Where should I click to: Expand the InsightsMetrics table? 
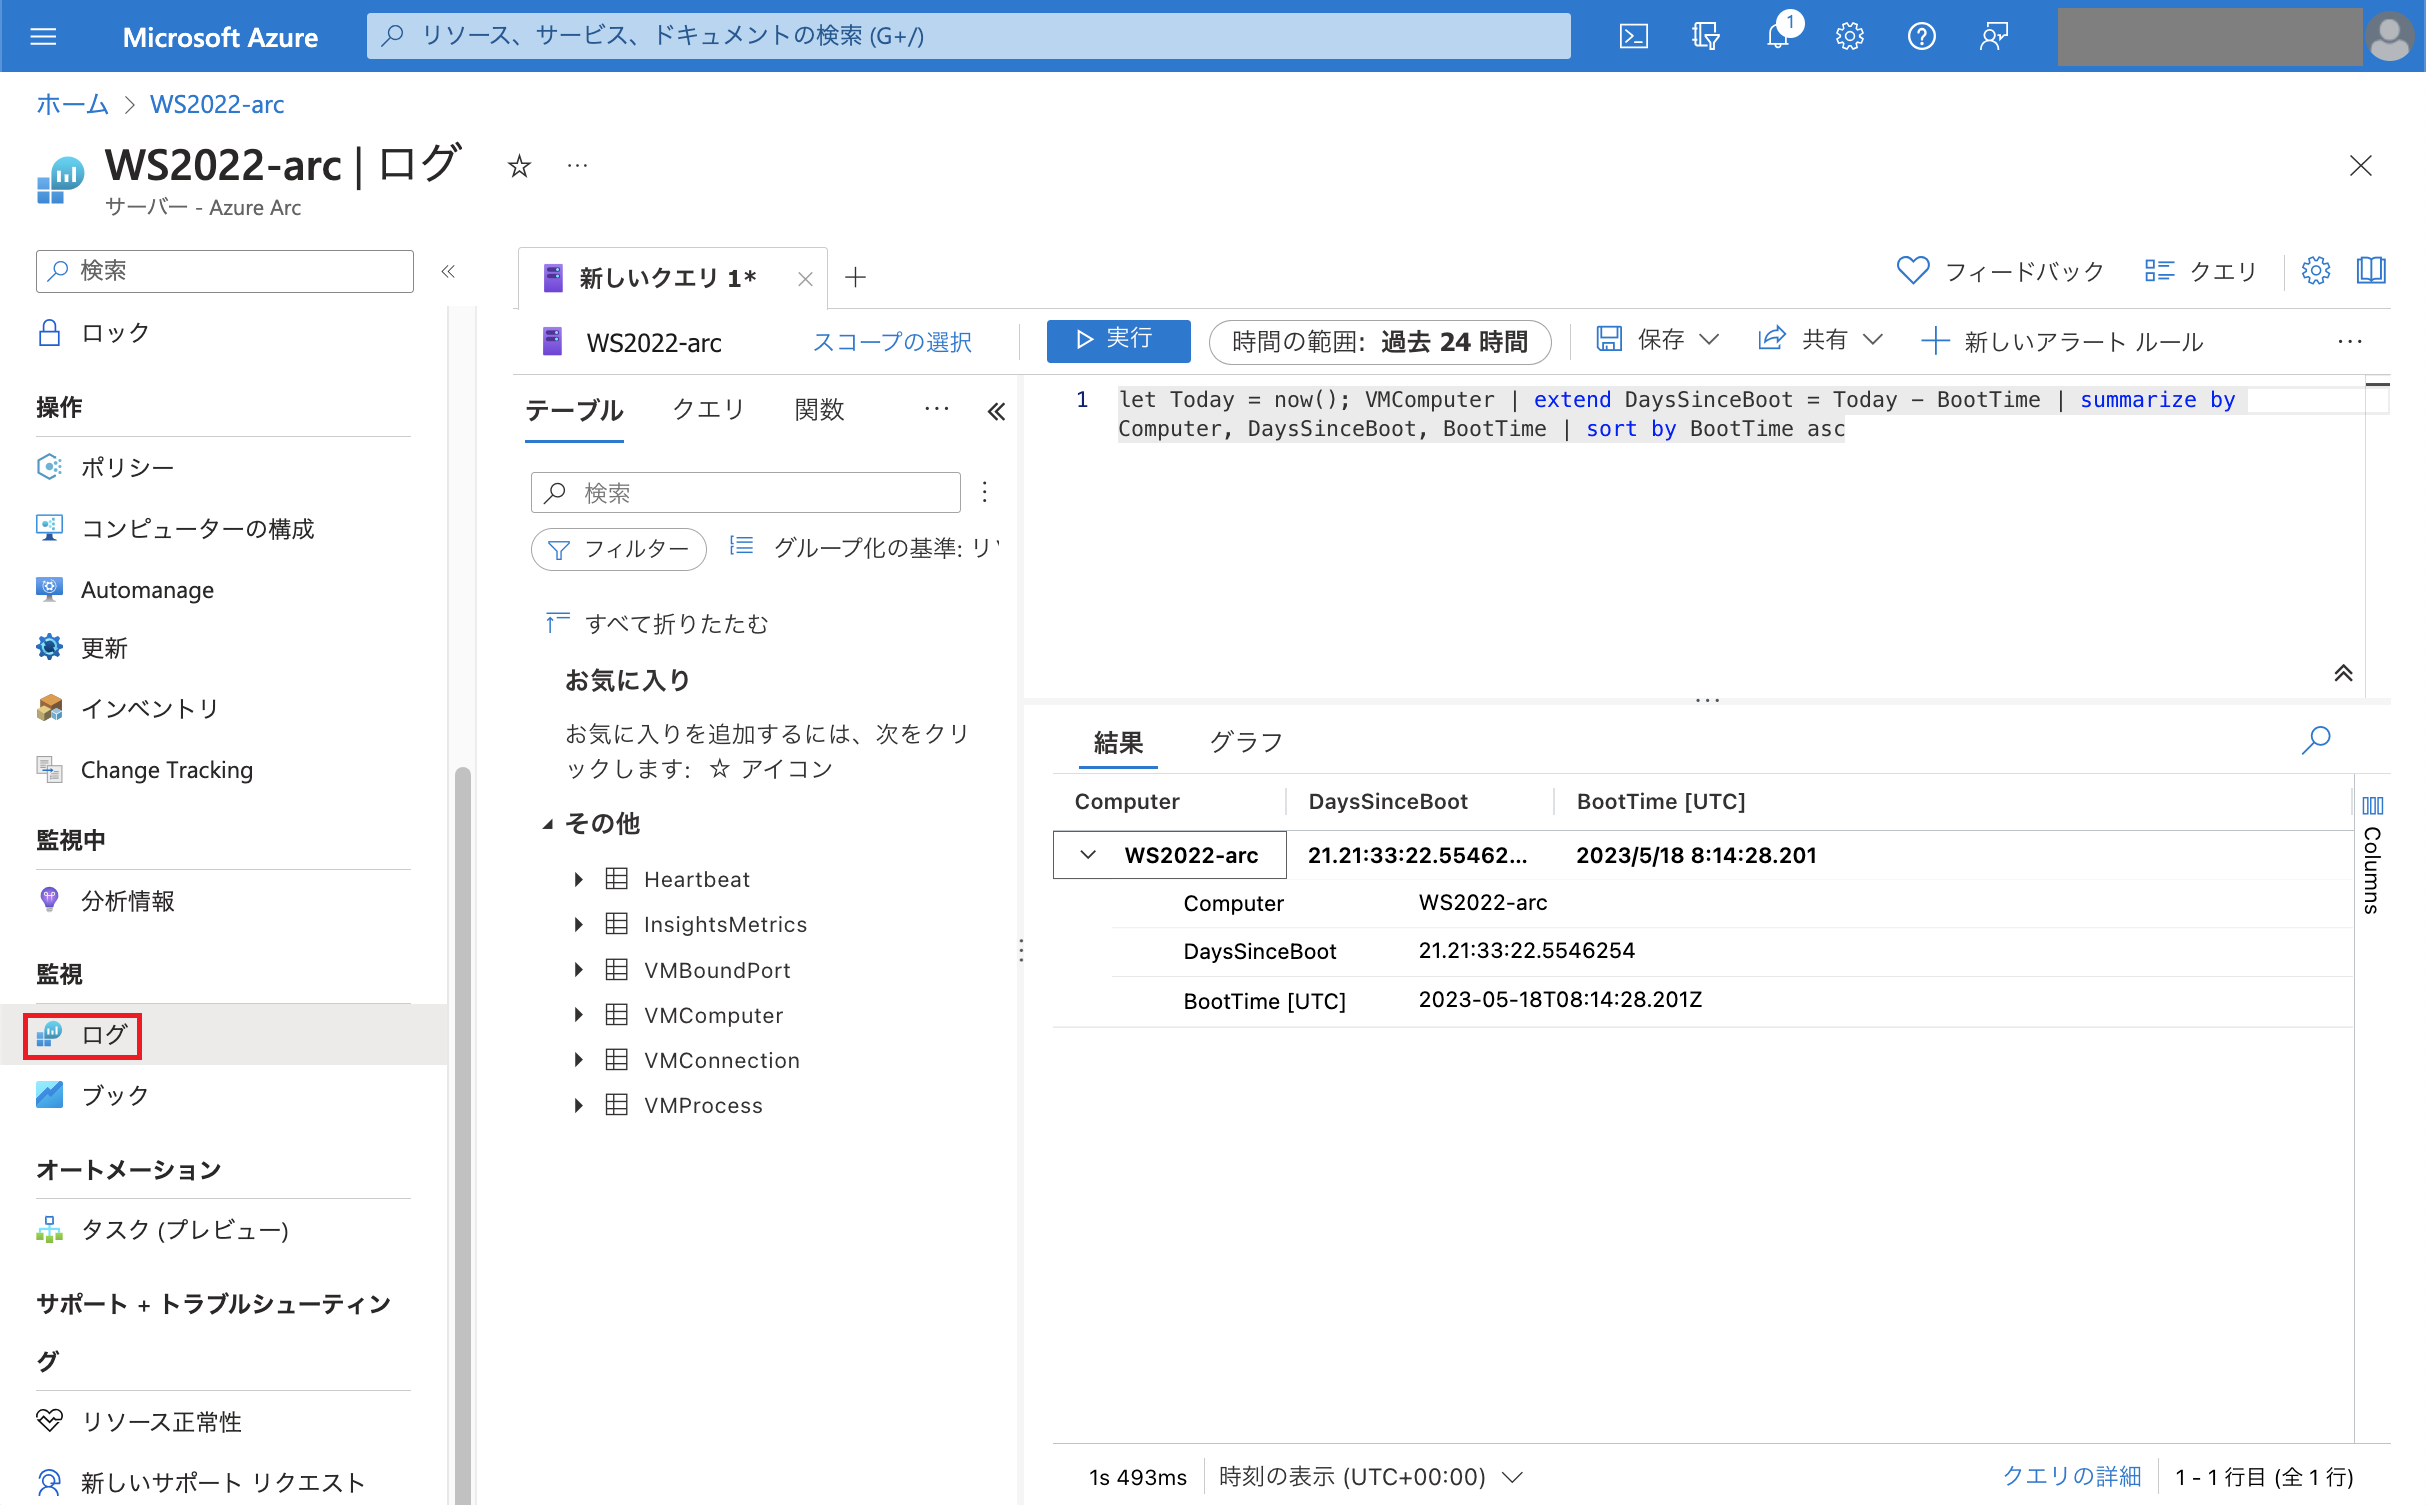578,925
